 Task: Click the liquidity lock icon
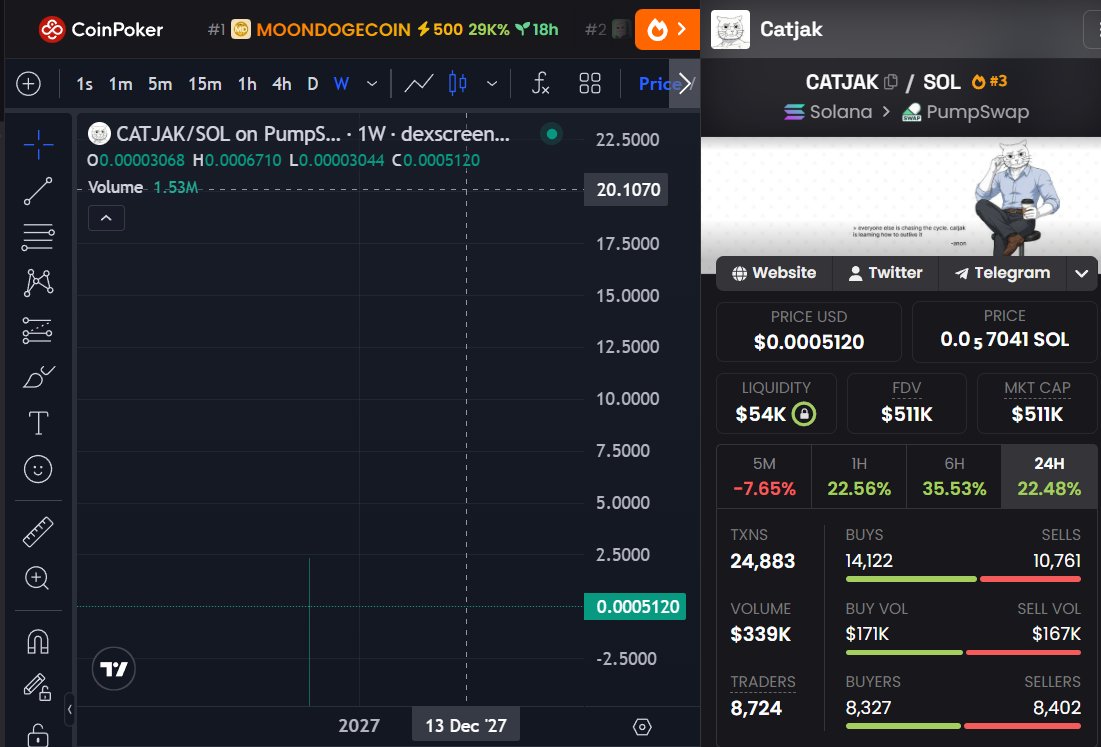[804, 414]
